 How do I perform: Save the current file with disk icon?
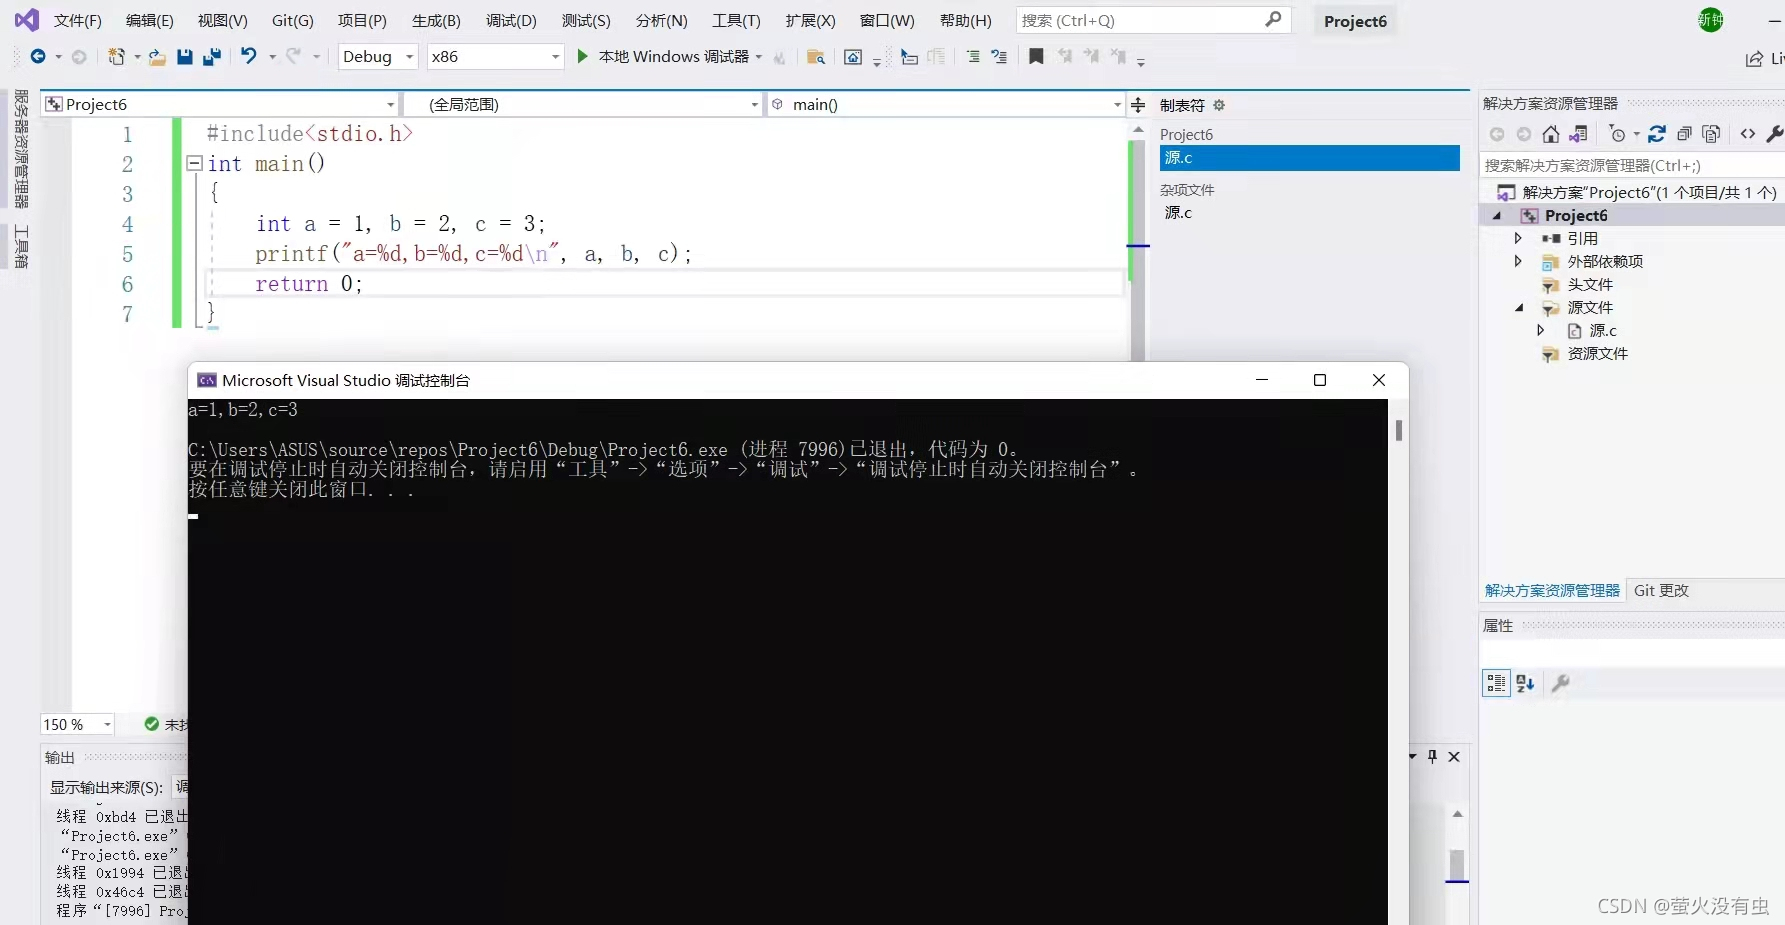[x=185, y=57]
